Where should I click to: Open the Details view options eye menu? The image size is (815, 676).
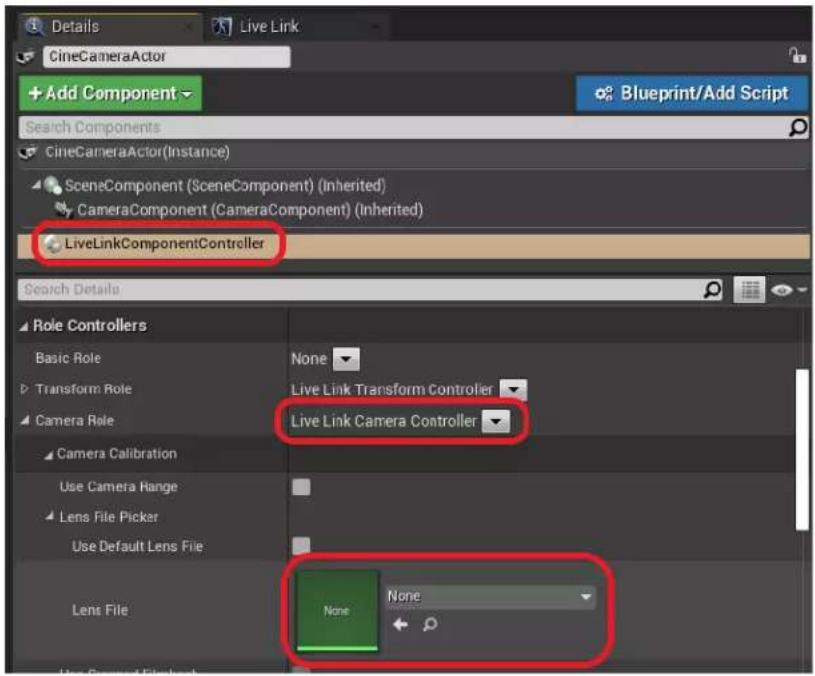point(787,290)
